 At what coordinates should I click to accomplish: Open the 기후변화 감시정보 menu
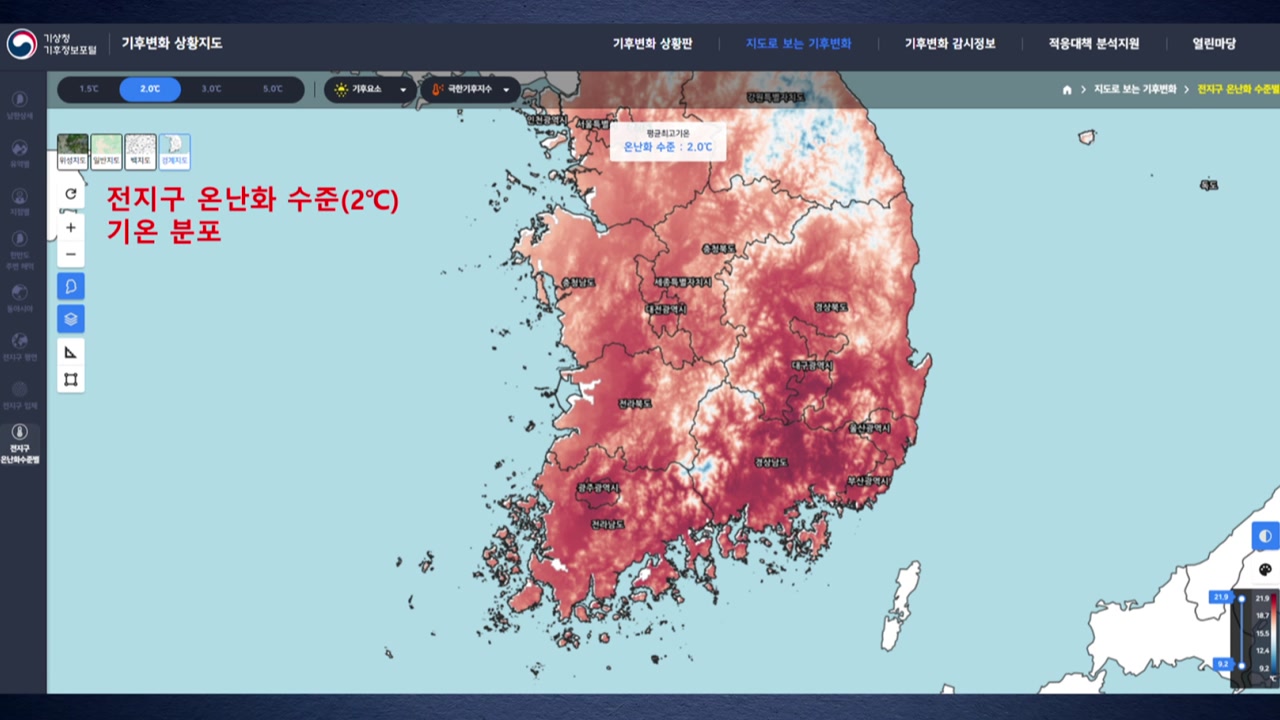coord(949,44)
